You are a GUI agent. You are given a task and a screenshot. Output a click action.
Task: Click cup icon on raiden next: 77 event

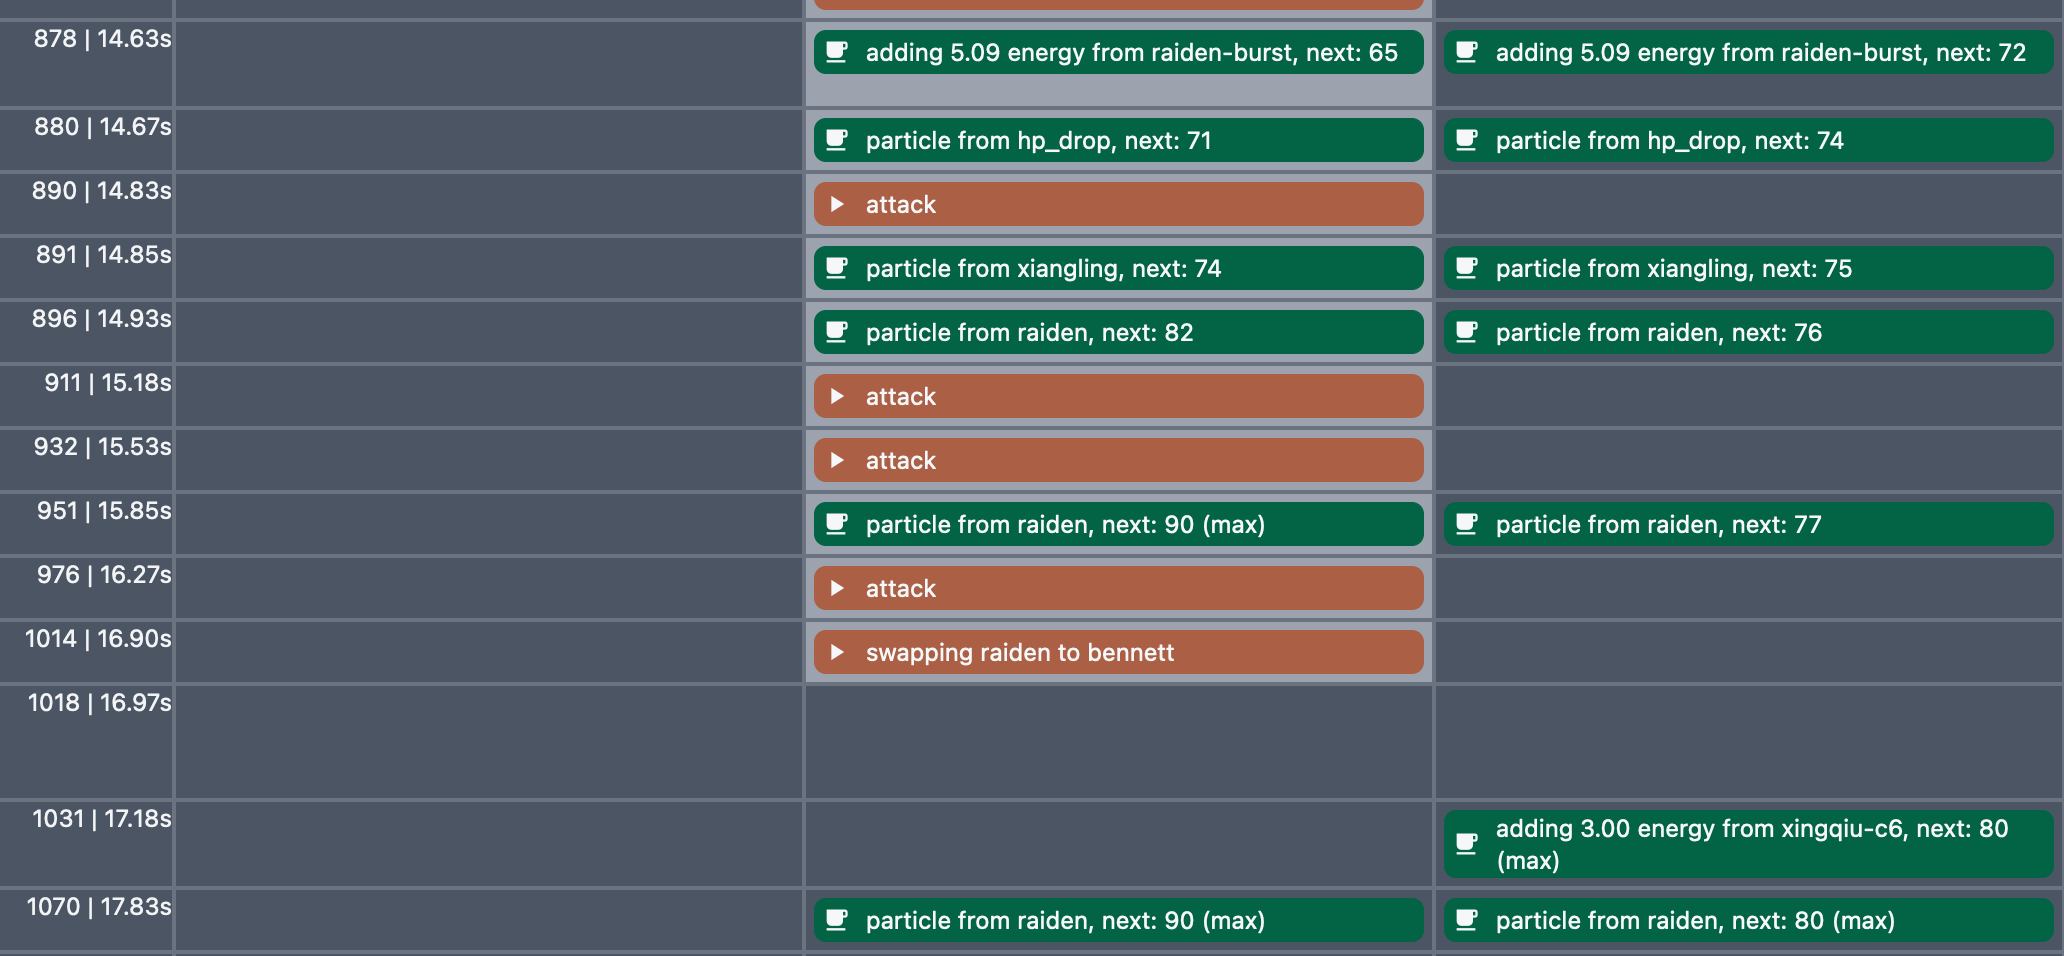(1467, 524)
